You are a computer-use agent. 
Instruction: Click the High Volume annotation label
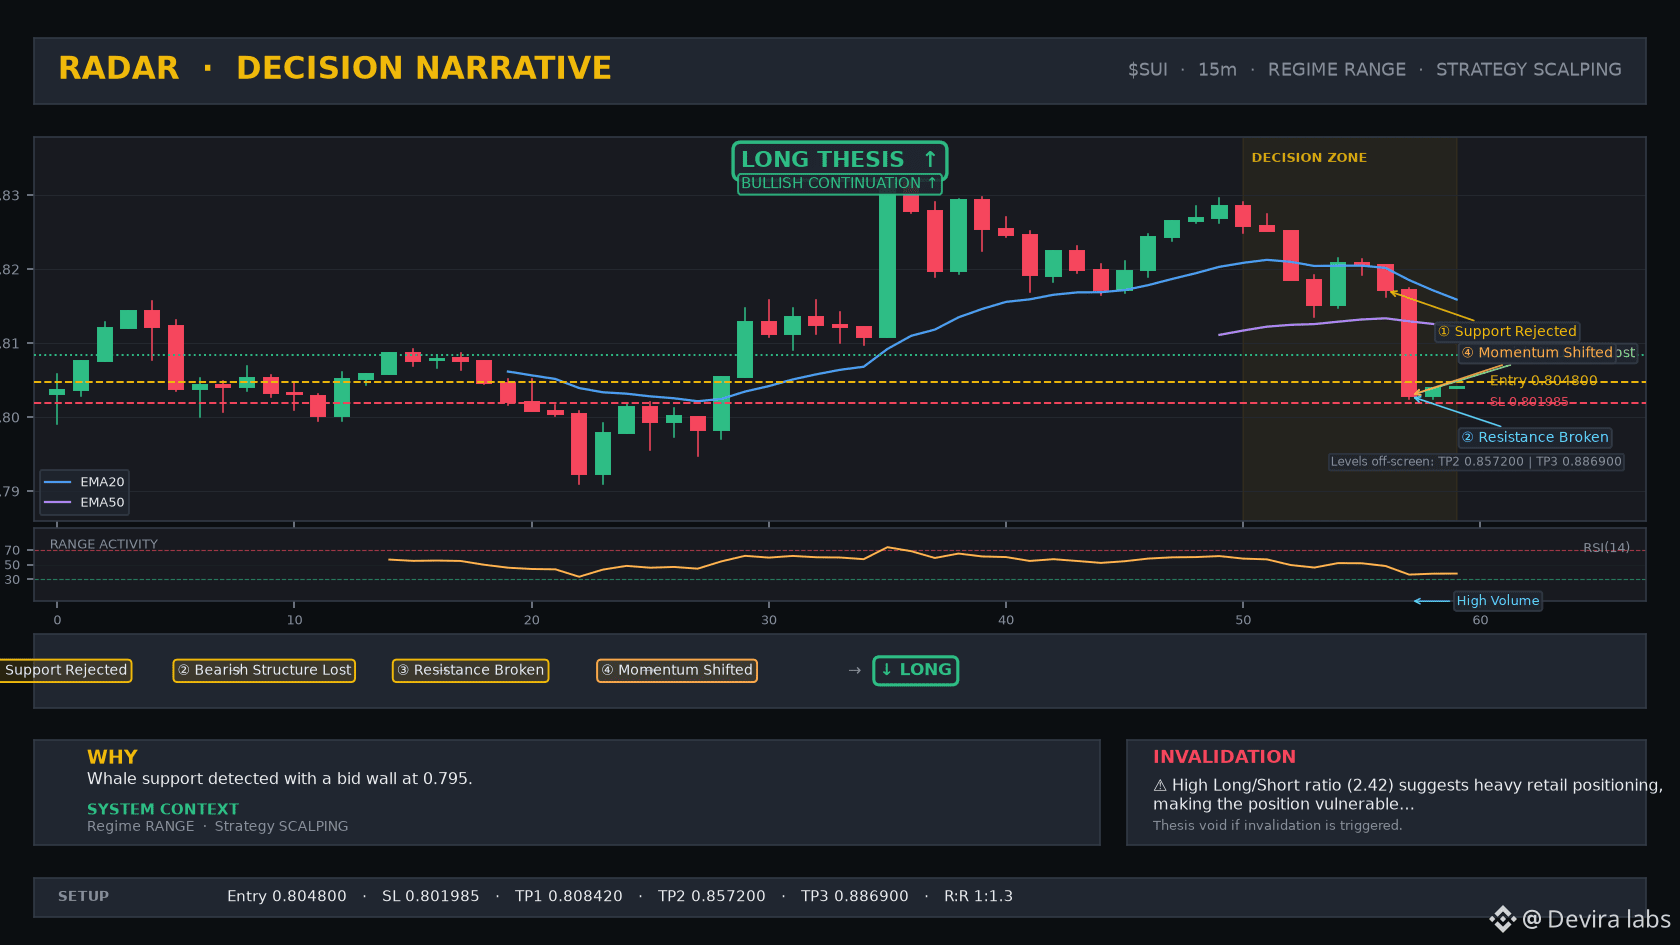point(1497,601)
